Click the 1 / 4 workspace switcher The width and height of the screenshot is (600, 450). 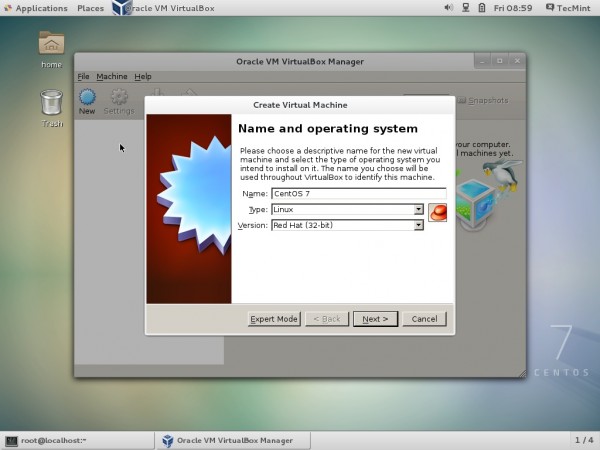(x=584, y=440)
